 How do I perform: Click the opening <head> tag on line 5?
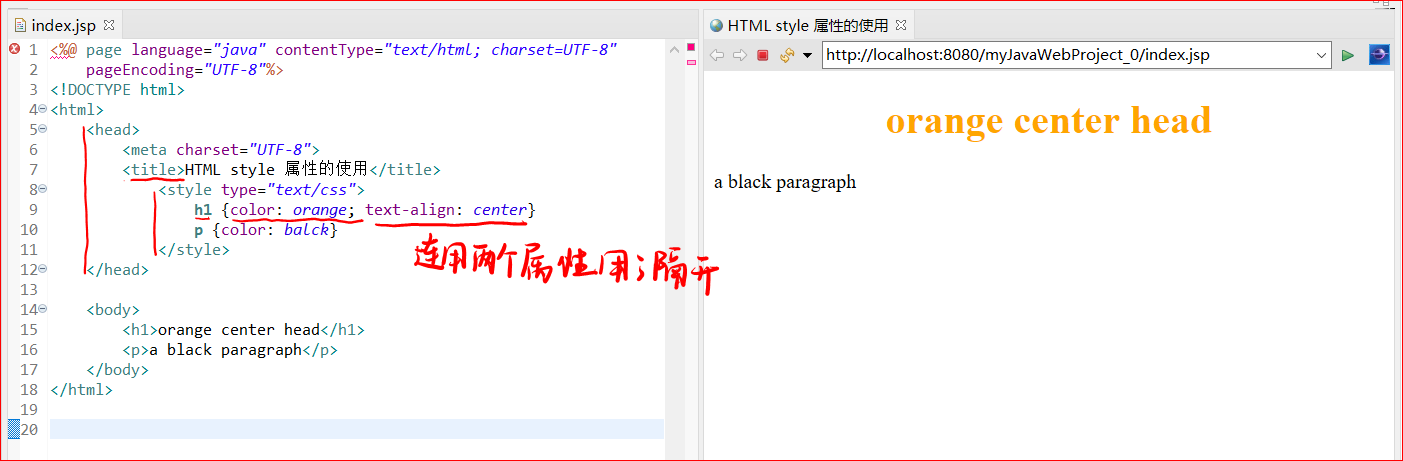coord(113,130)
